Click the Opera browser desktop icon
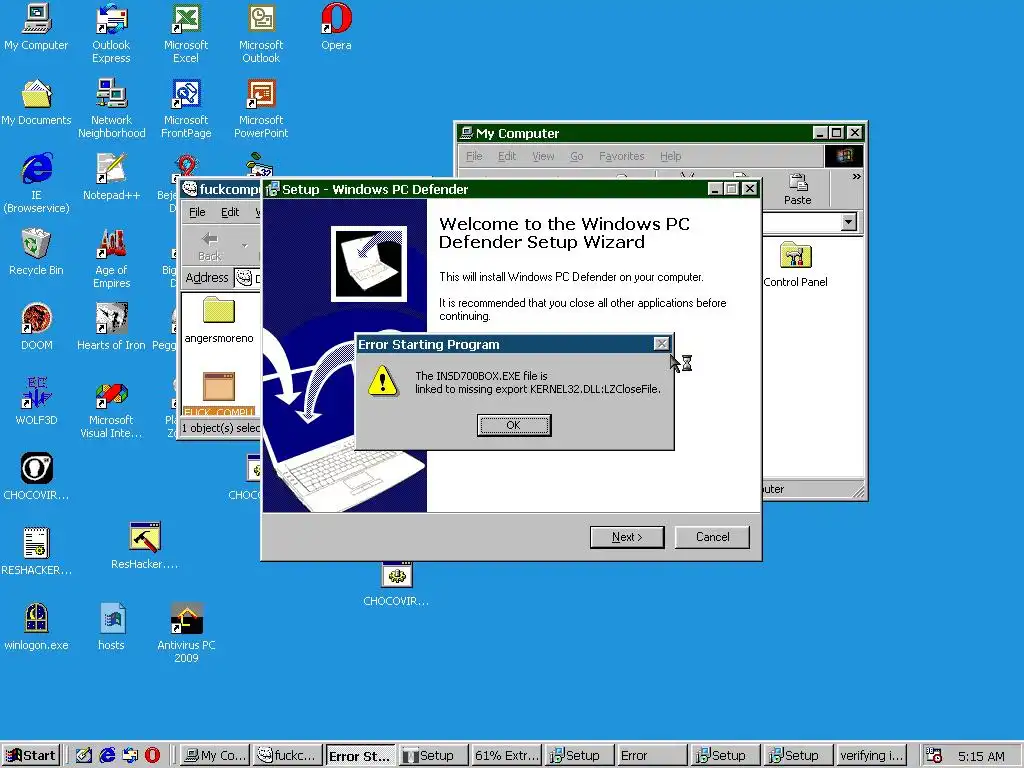The height and width of the screenshot is (768, 1024). point(336,27)
